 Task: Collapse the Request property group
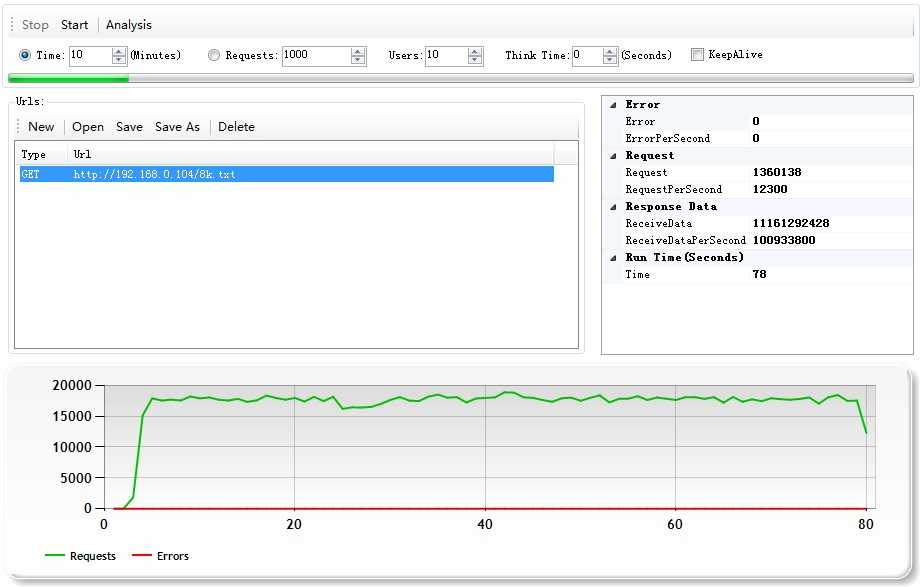pyautogui.click(x=613, y=156)
